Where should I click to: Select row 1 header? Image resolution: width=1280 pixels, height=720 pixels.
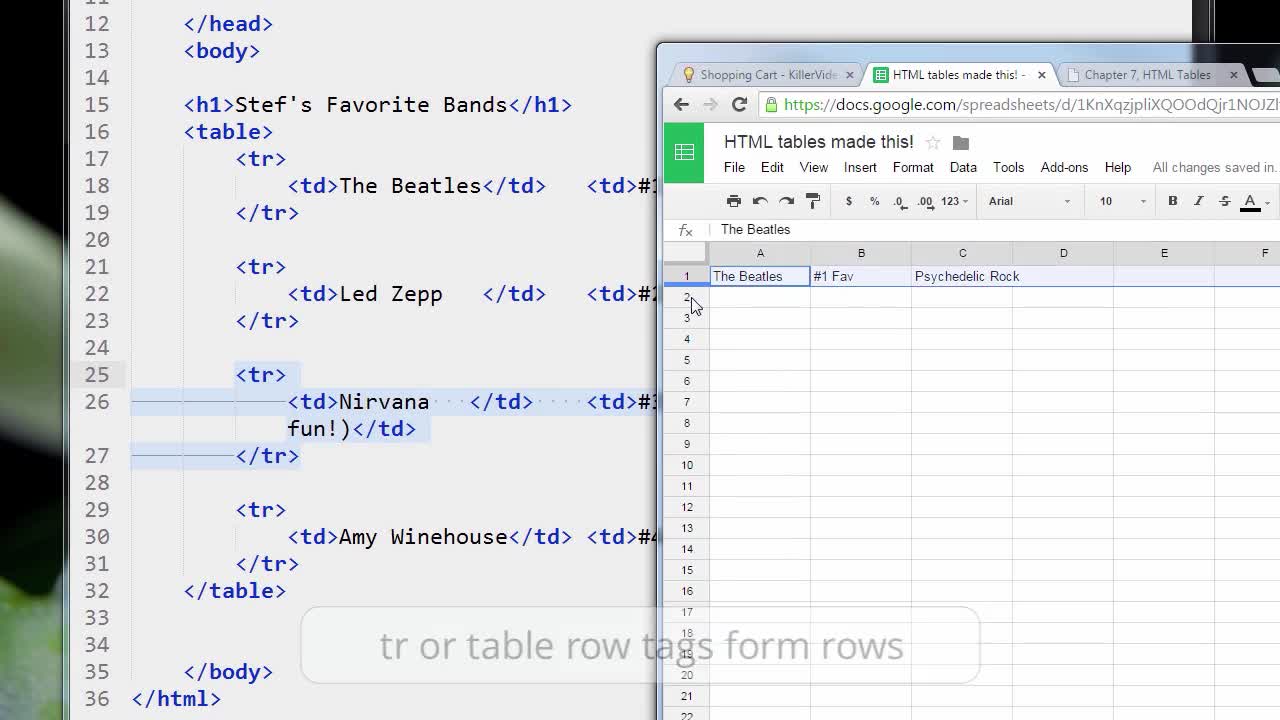(687, 276)
